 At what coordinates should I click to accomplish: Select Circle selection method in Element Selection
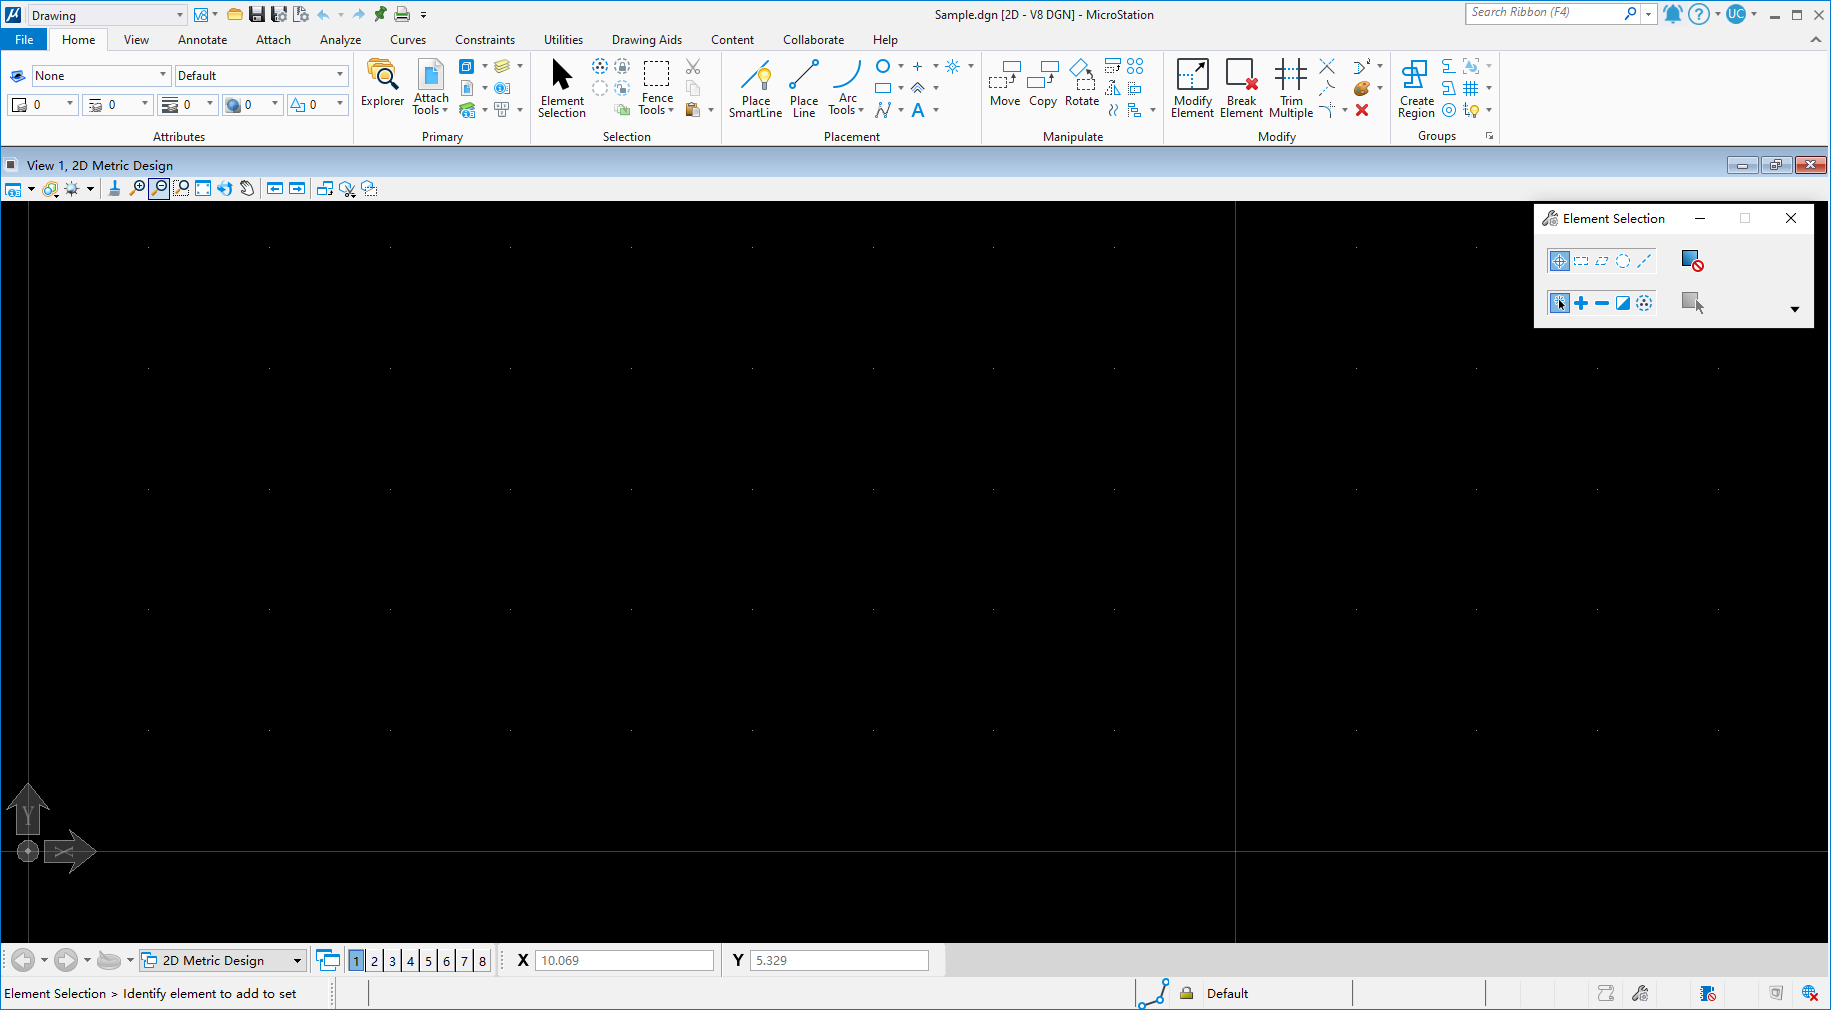click(x=1623, y=261)
